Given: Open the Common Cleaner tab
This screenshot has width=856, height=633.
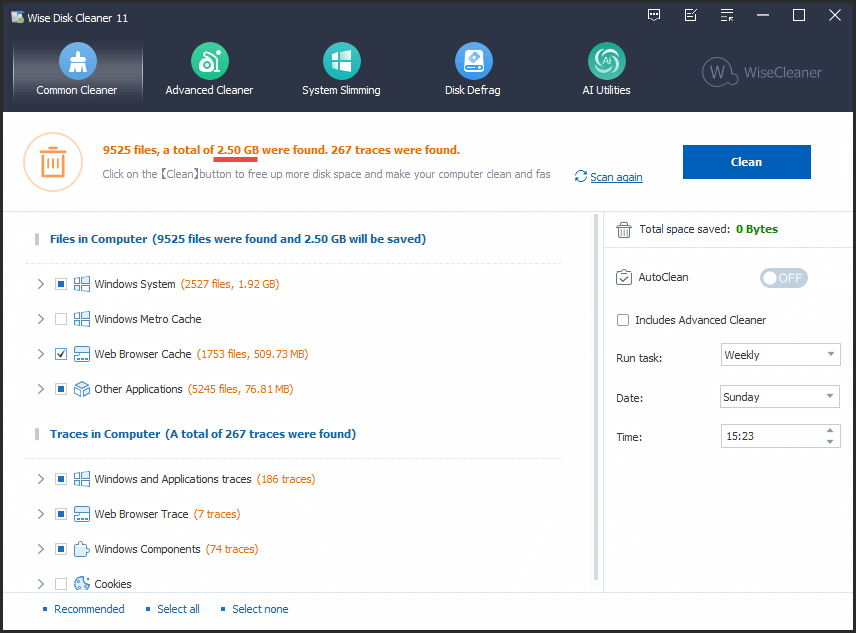Looking at the screenshot, I should click(x=77, y=71).
